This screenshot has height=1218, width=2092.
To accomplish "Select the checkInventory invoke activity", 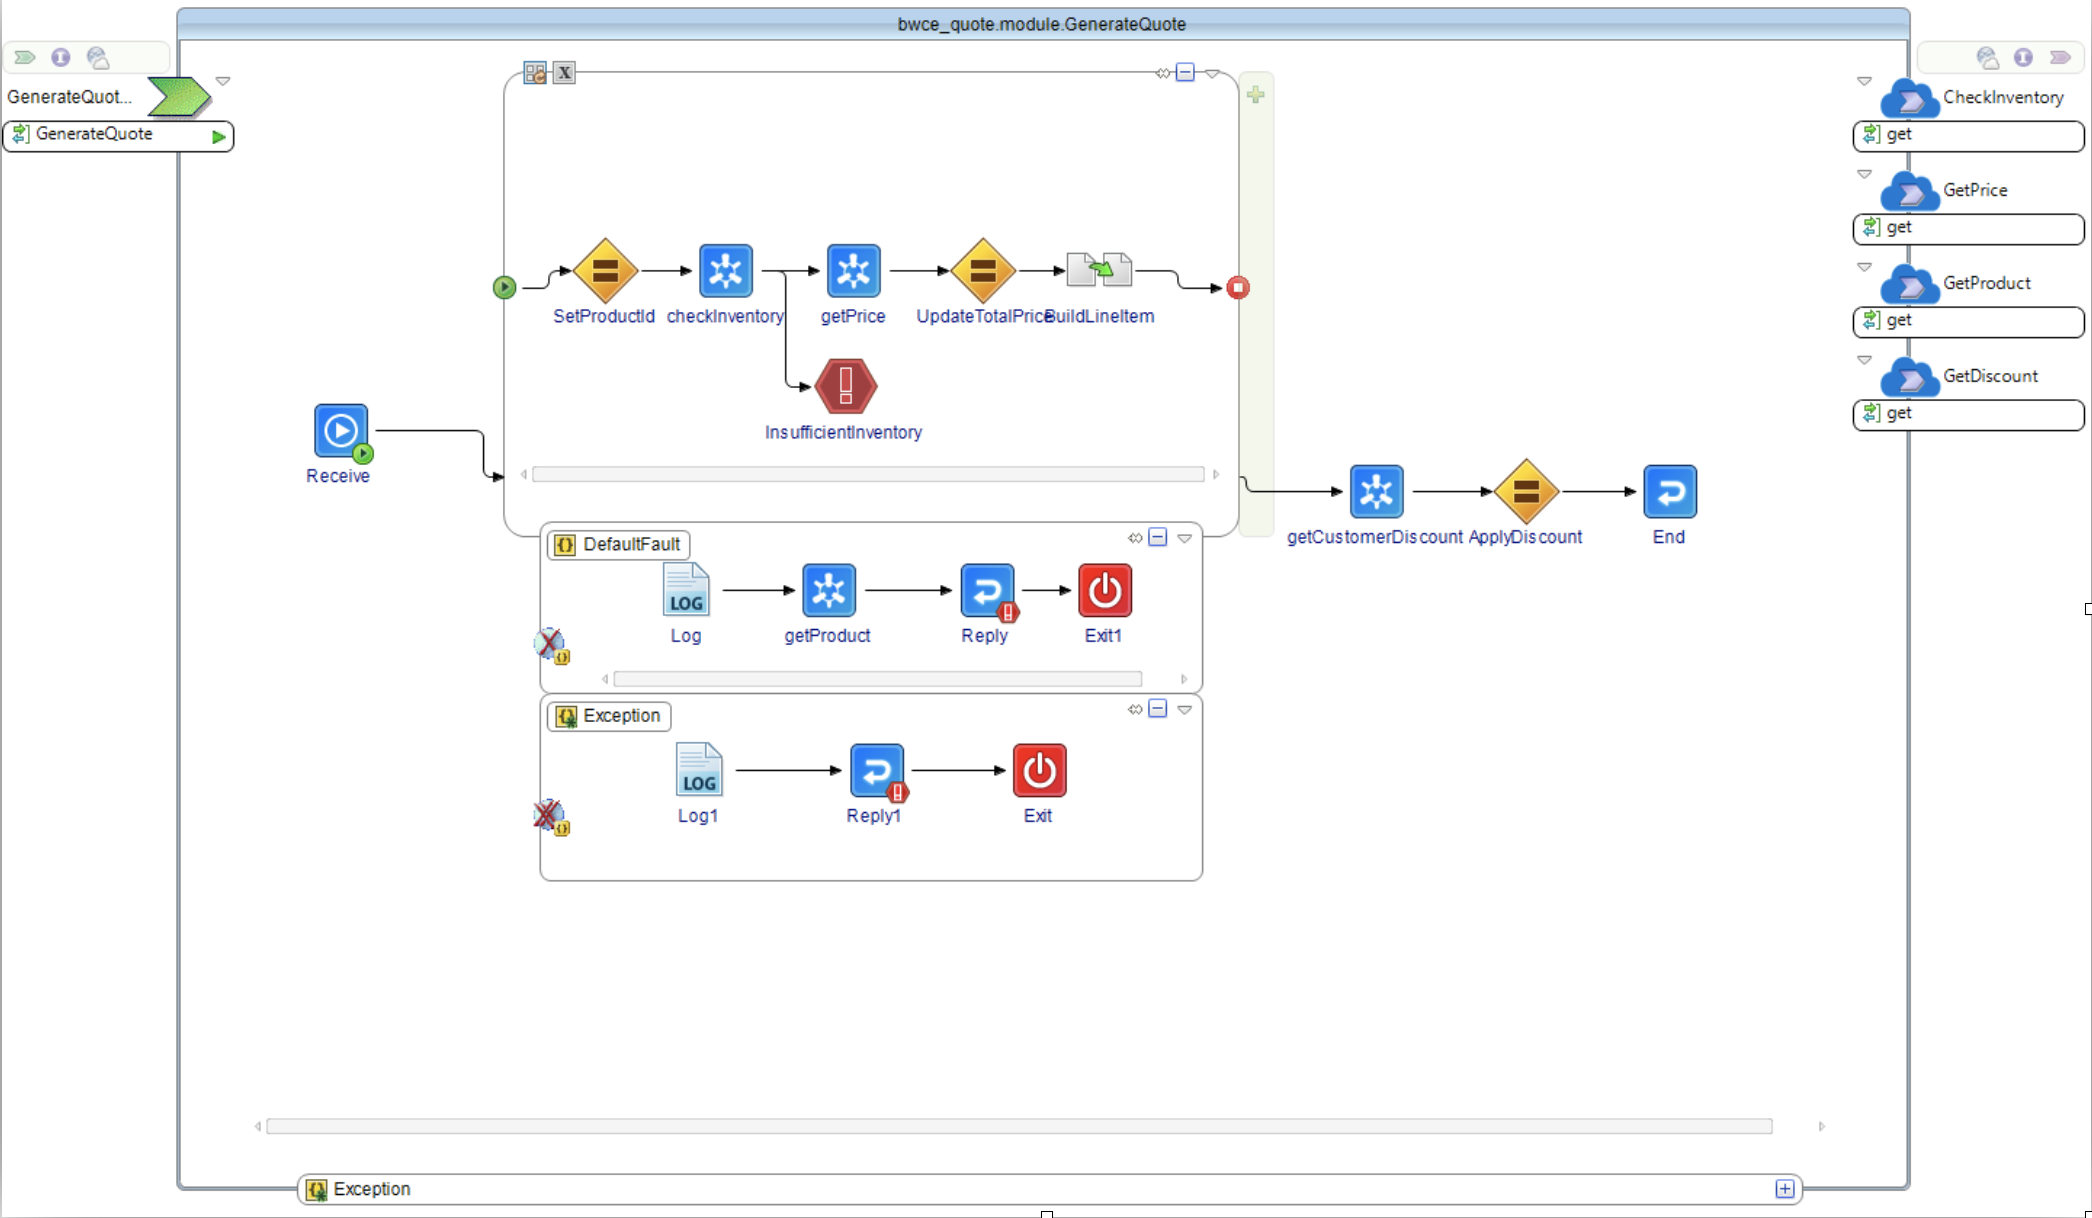I will coord(725,271).
